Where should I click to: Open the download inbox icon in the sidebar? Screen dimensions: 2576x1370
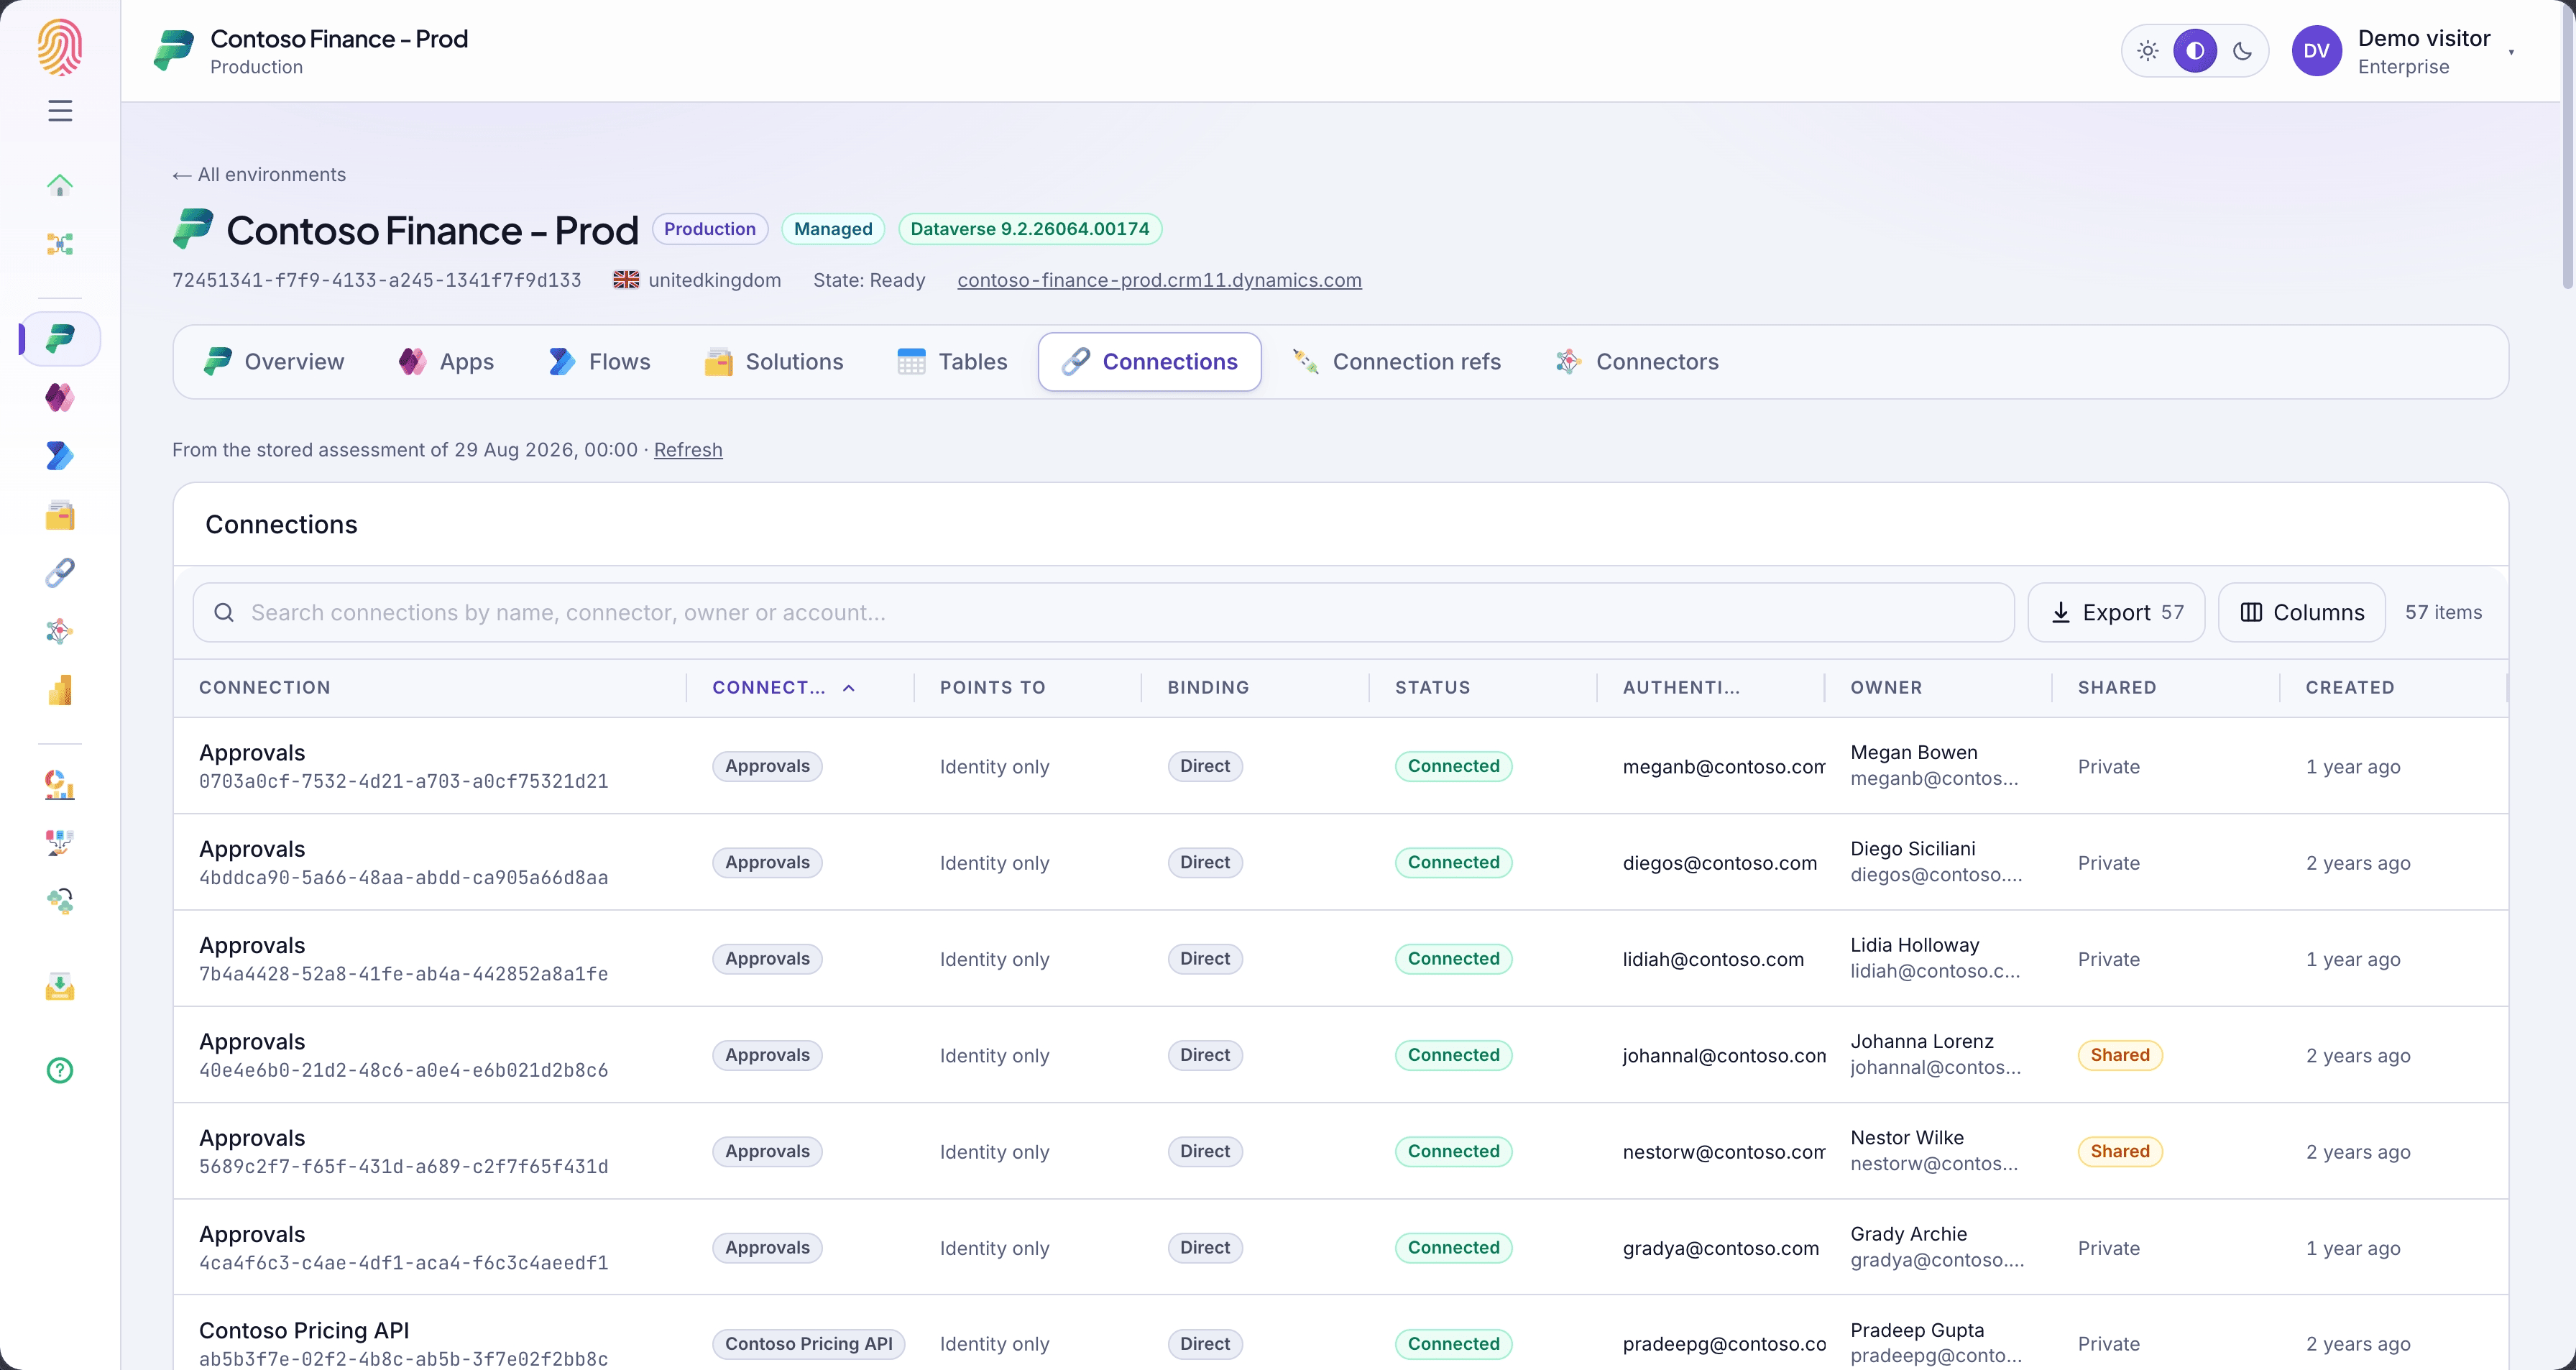(60, 987)
